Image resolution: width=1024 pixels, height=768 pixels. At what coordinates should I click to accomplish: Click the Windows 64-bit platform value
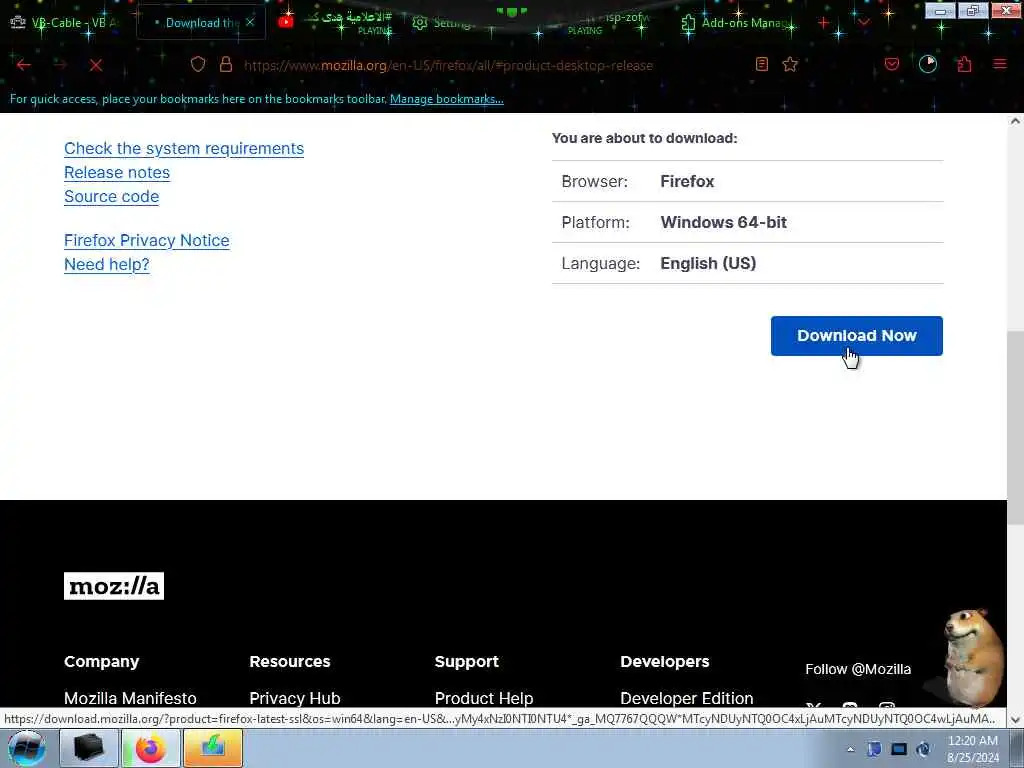(724, 222)
